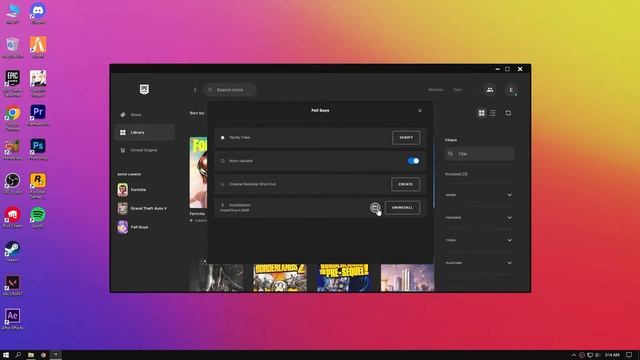Click VERIFY button for Verify Files
640x360 pixels.
coord(406,138)
